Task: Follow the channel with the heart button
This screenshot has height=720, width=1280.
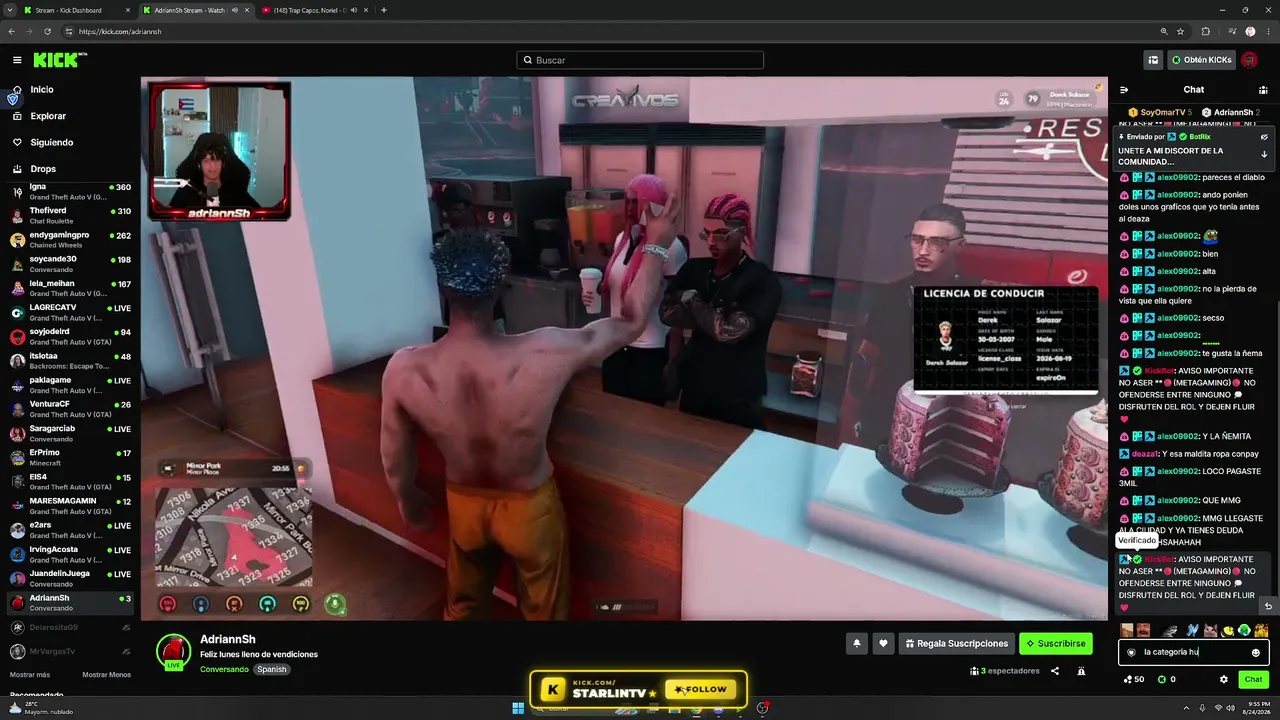Action: [x=883, y=644]
